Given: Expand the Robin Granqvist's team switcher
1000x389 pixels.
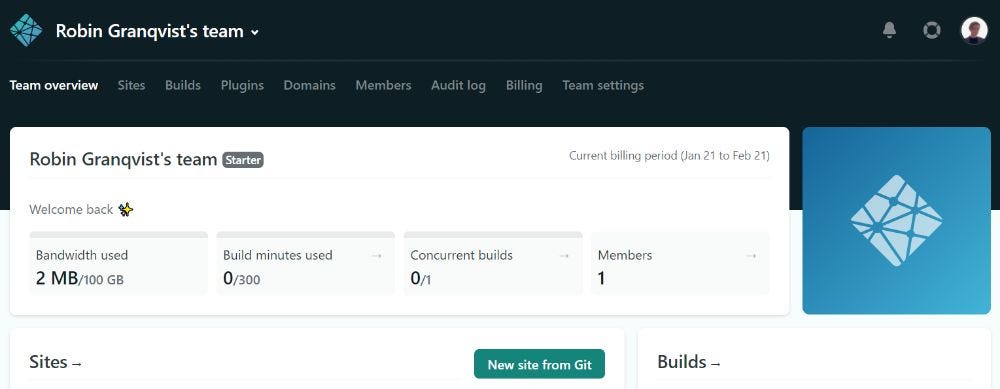Looking at the screenshot, I should (157, 31).
